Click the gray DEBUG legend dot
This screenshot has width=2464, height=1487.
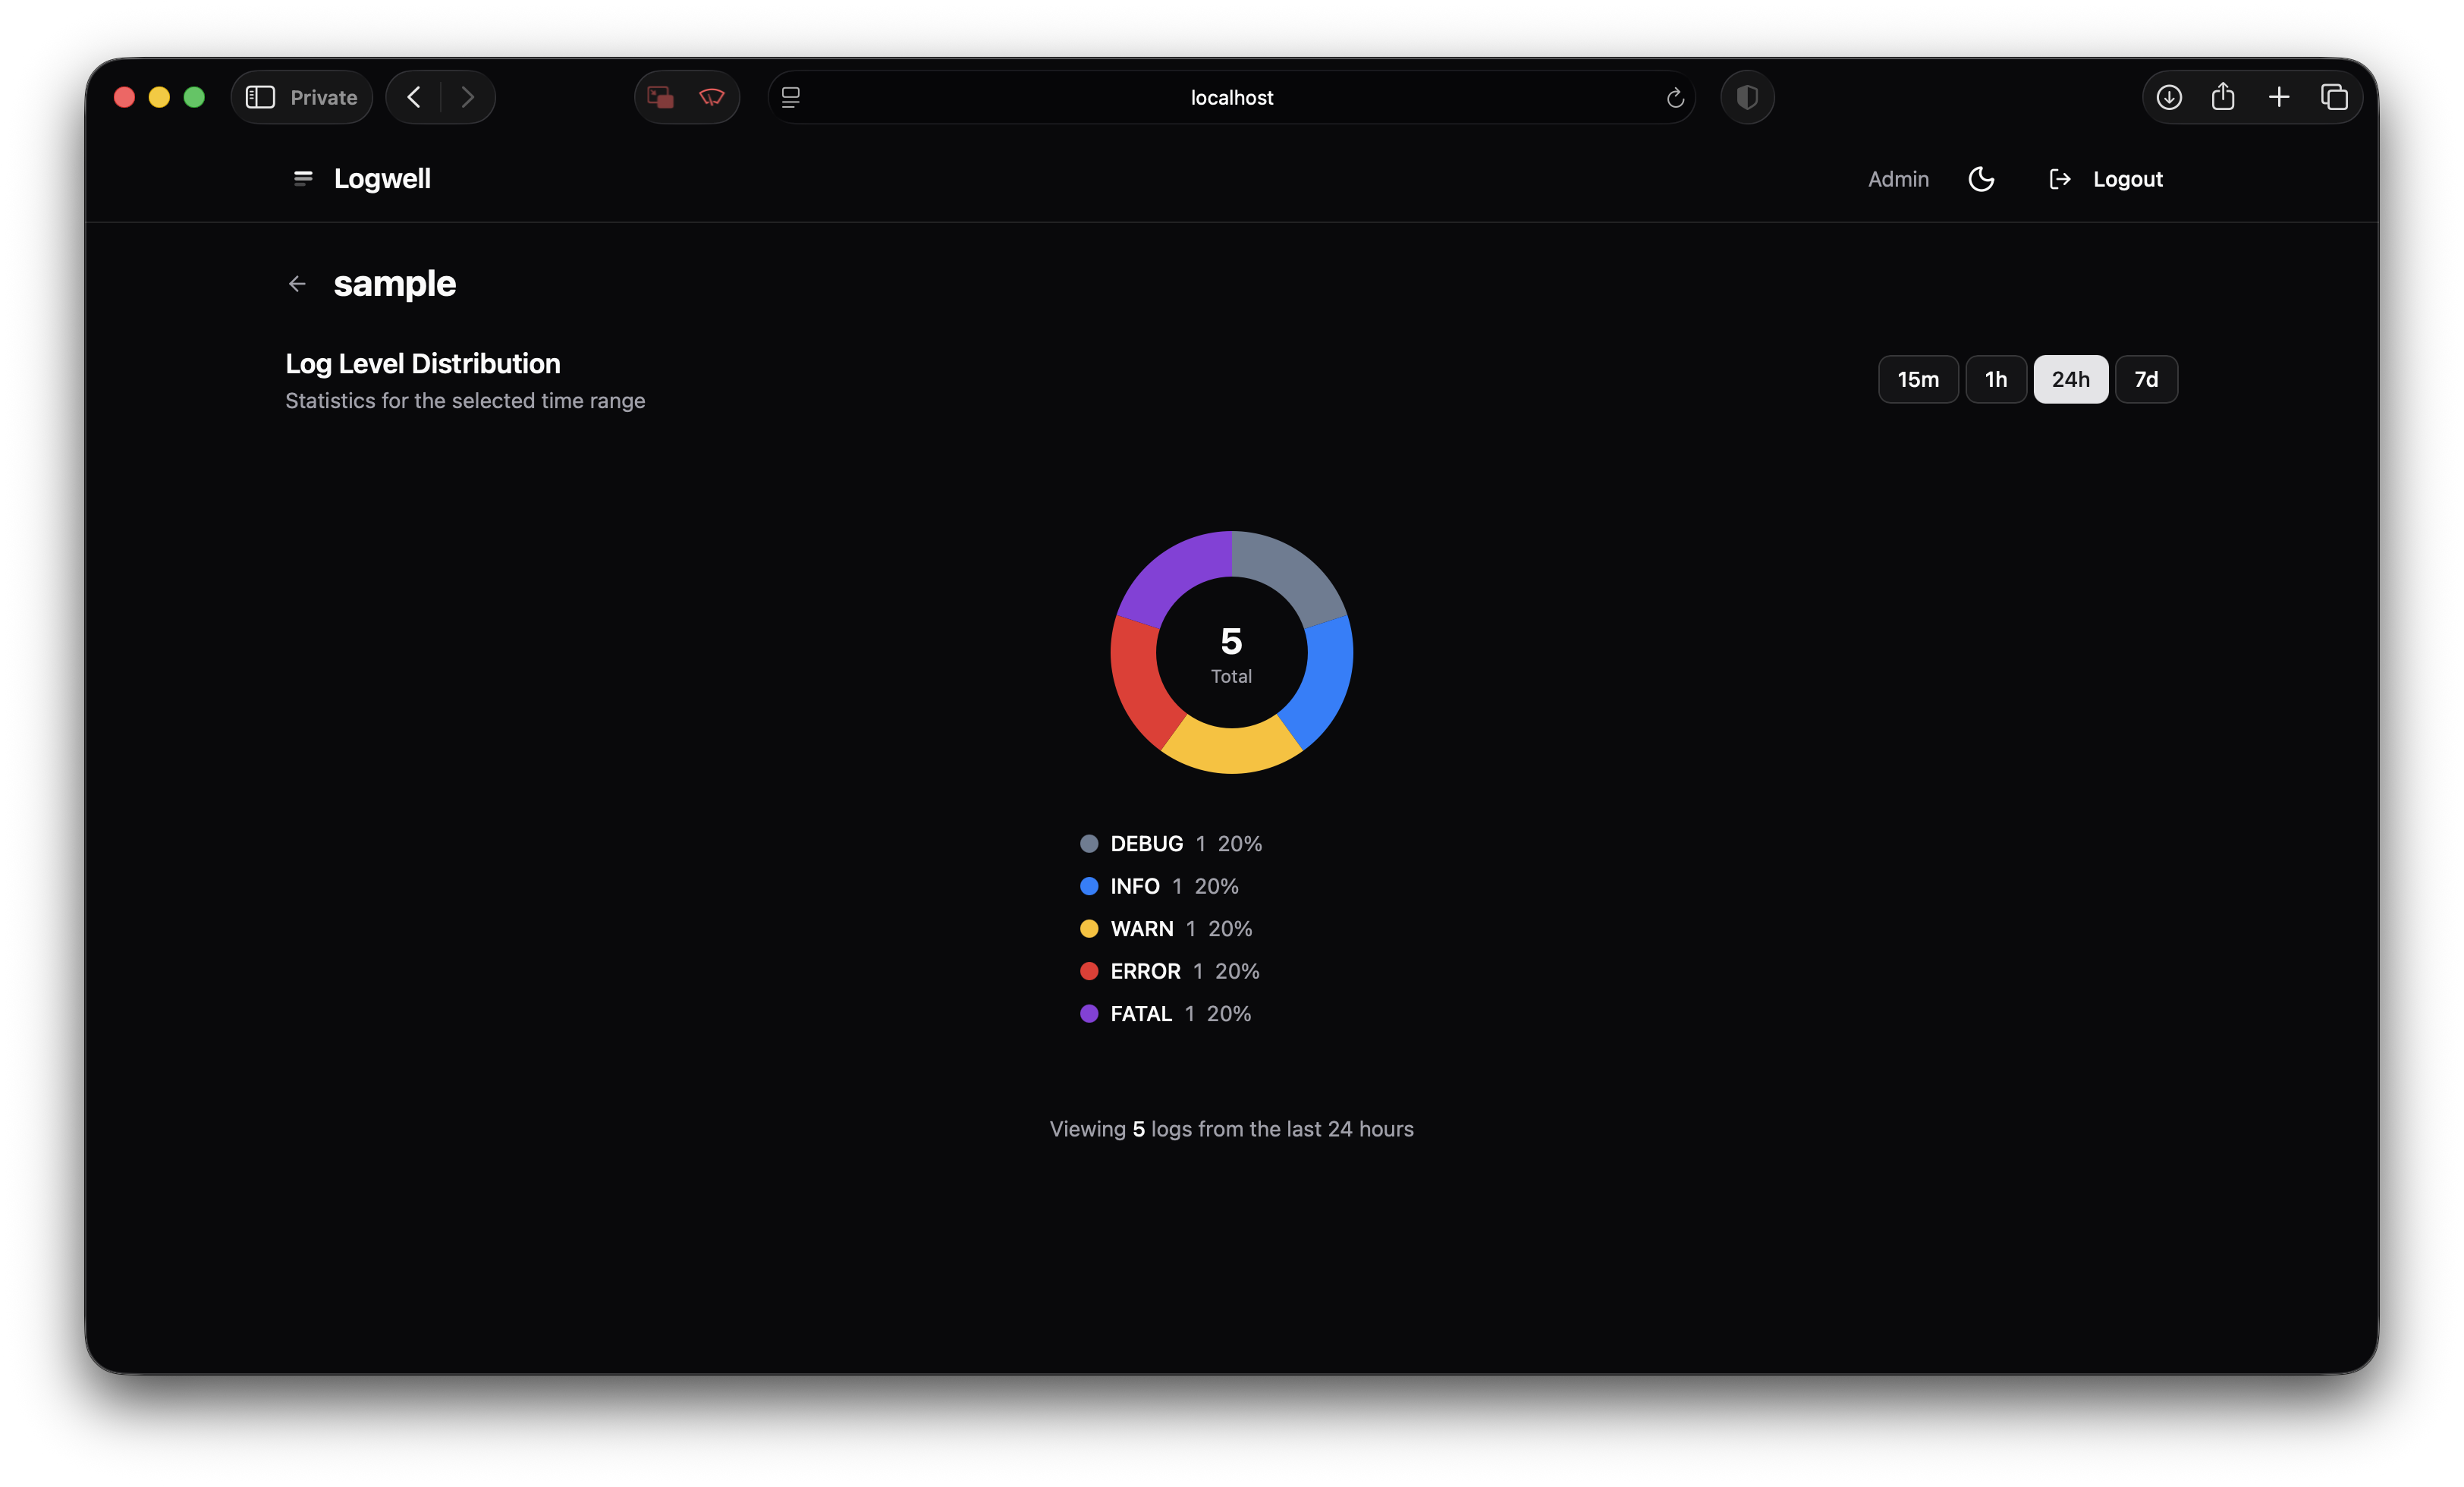tap(1089, 843)
